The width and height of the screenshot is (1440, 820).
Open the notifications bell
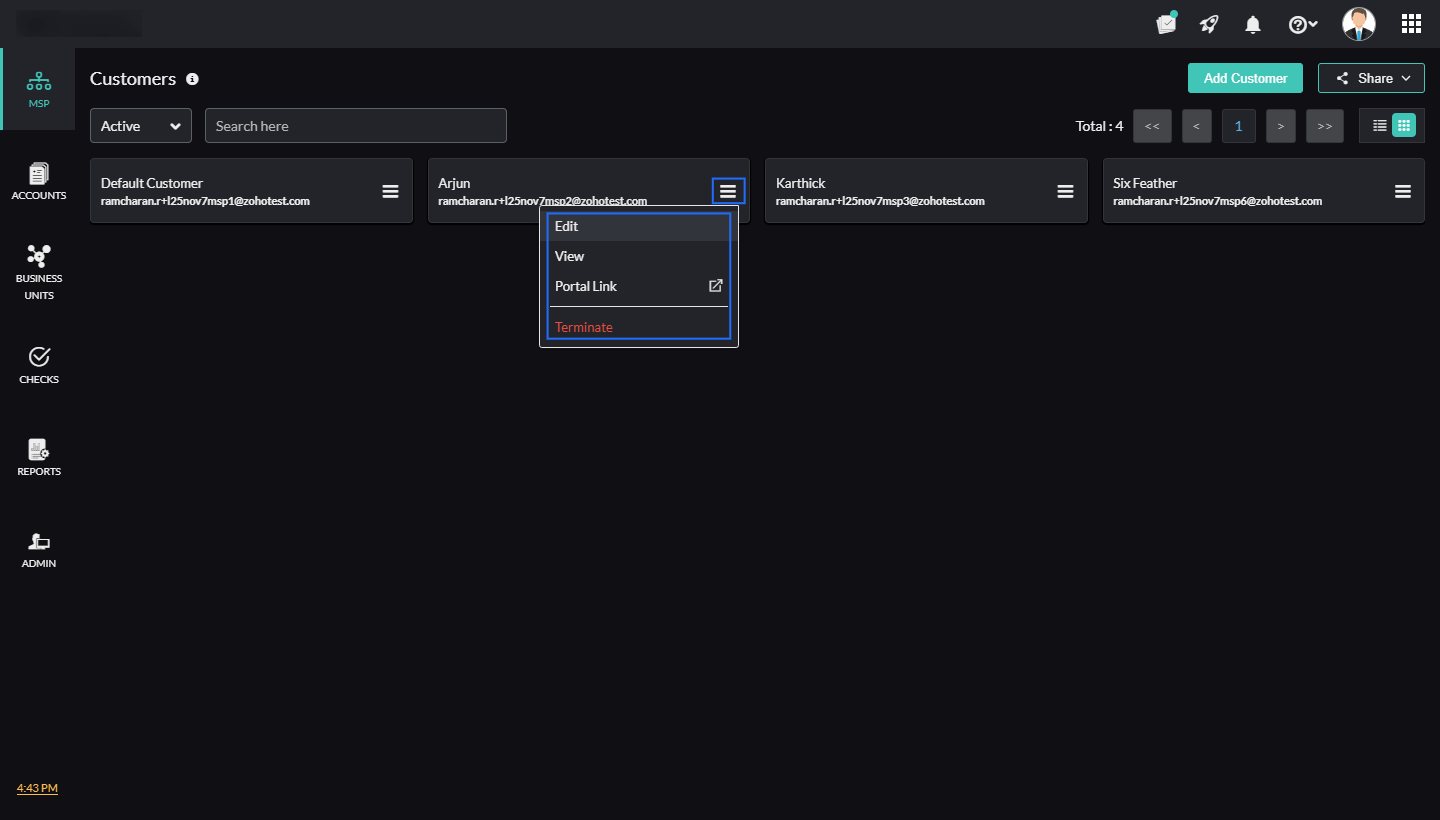(1252, 23)
